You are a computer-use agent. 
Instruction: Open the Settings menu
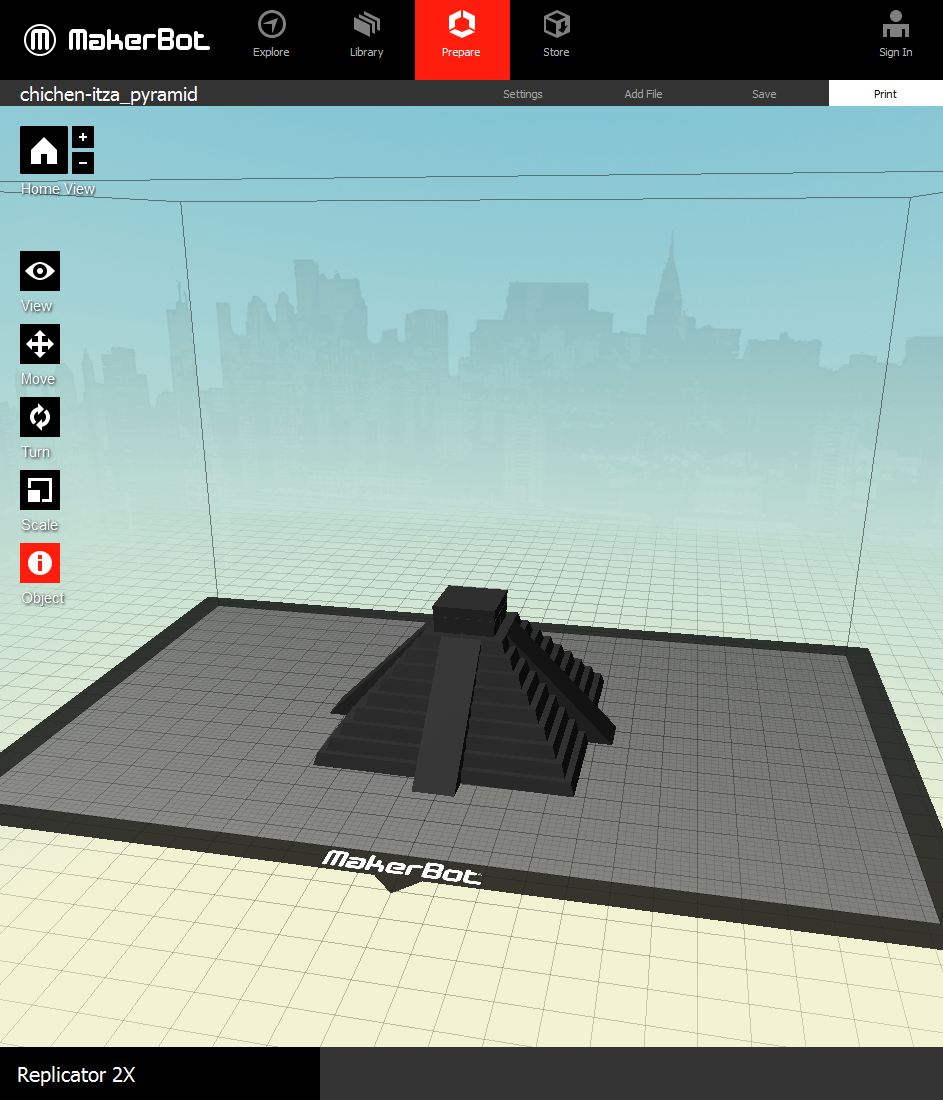pos(523,94)
